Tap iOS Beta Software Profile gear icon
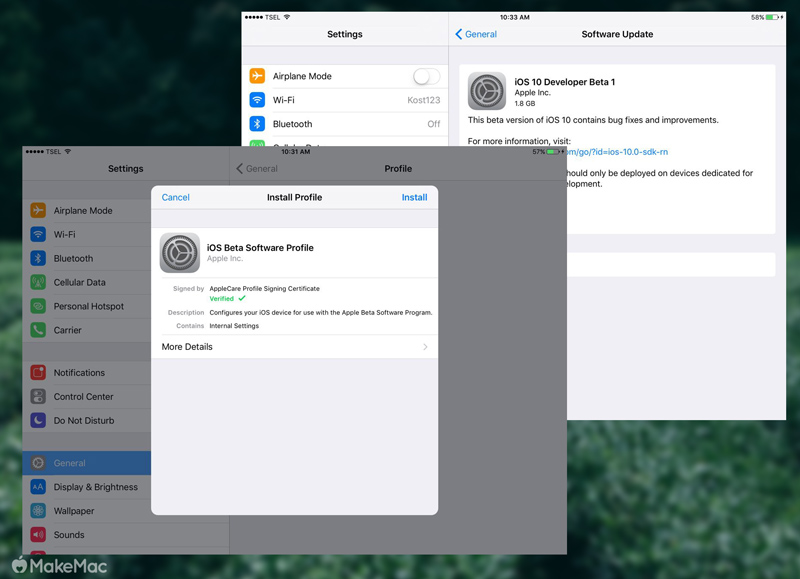 point(180,253)
